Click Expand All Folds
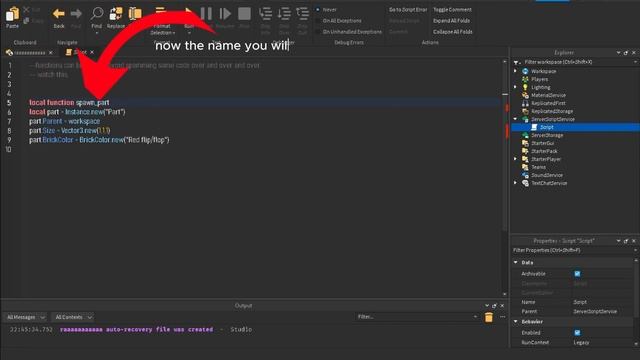The image size is (640, 360). pos(451,20)
